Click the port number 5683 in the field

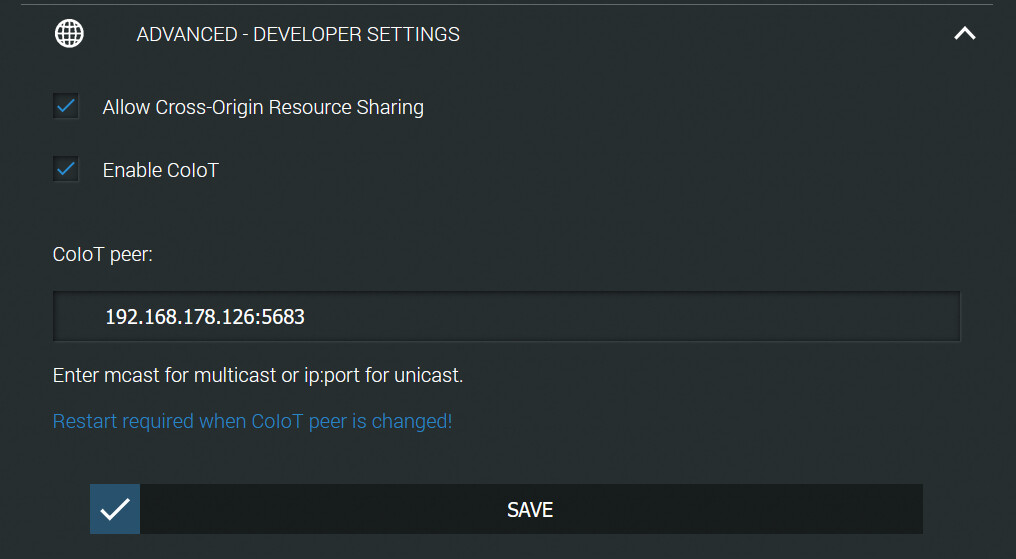[x=283, y=317]
